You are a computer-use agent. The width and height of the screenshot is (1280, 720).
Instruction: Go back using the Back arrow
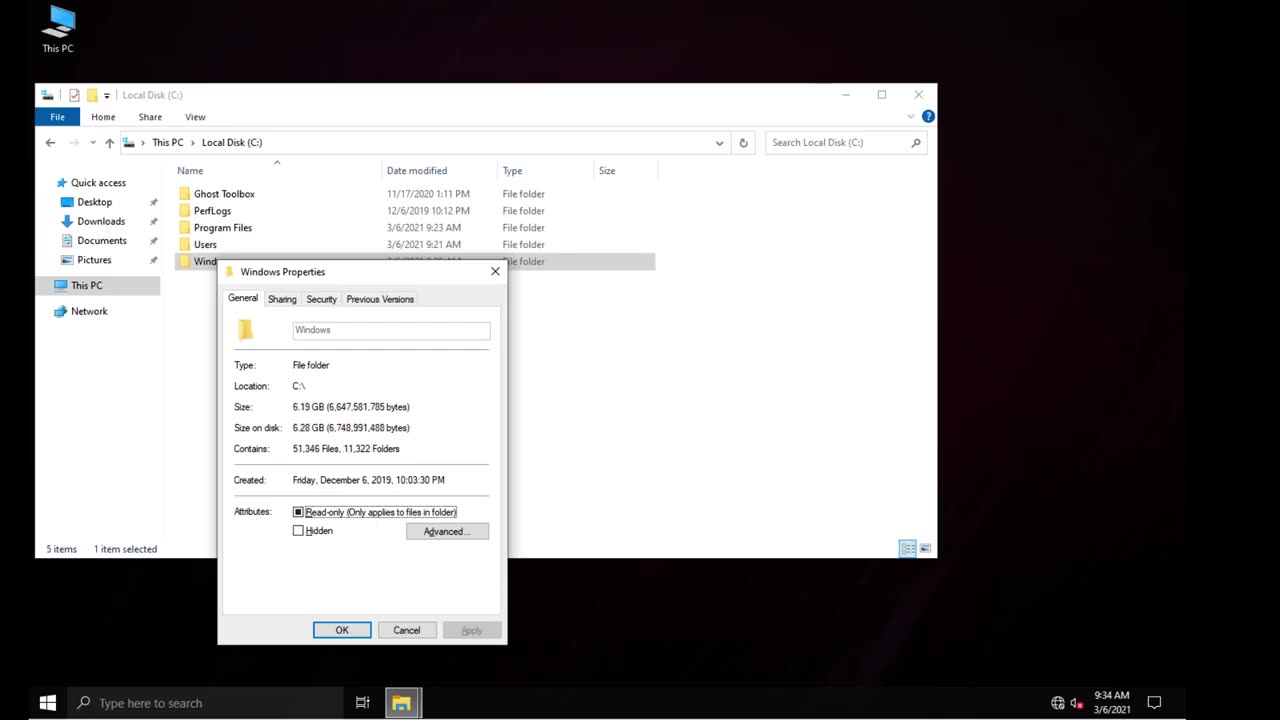click(x=50, y=143)
